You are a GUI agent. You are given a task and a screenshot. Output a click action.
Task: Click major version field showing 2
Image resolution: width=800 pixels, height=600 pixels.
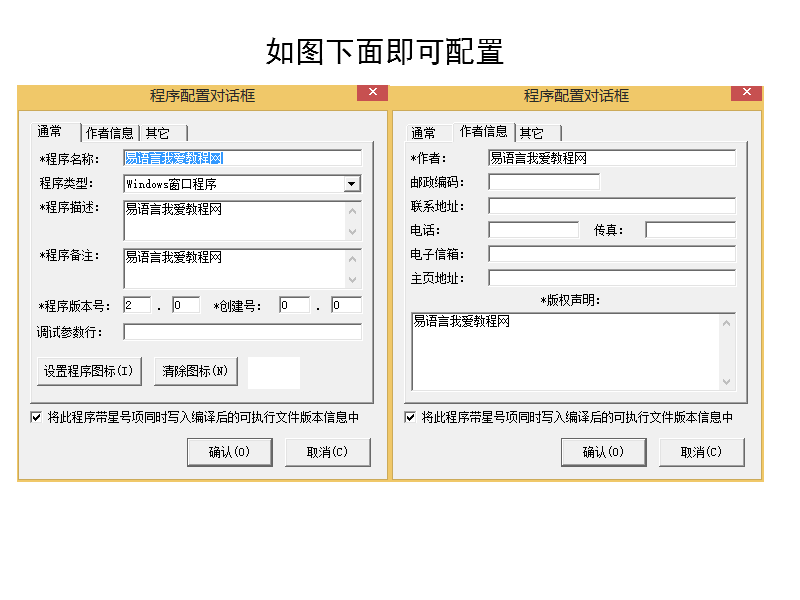coord(137,305)
